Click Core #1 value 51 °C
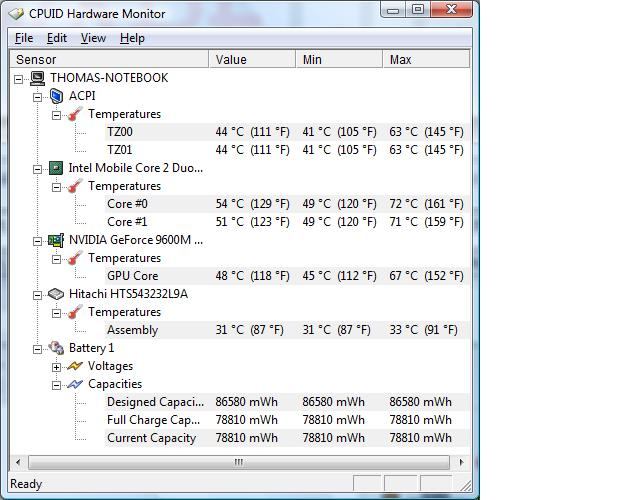This screenshot has width=640, height=500. click(x=252, y=222)
